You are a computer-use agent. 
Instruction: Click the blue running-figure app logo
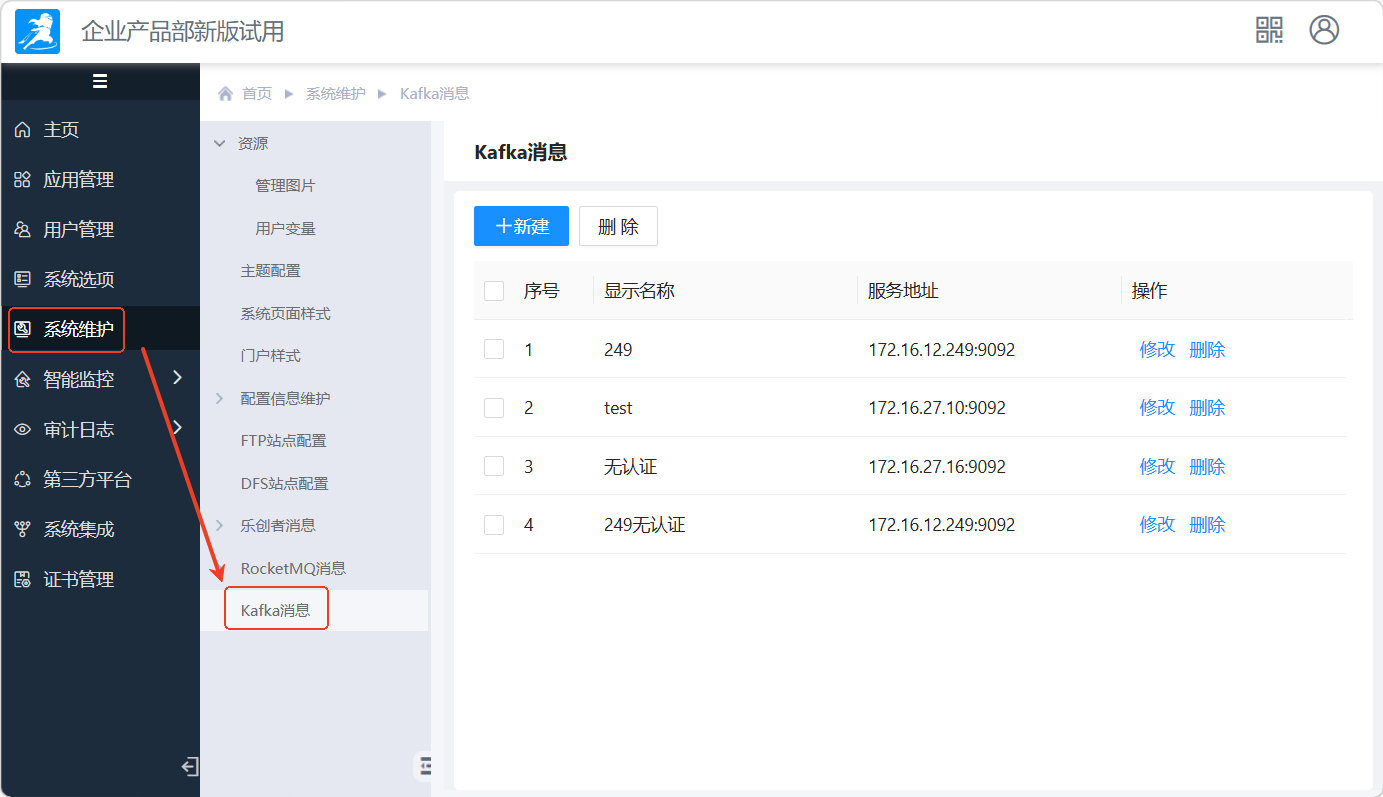tap(37, 31)
